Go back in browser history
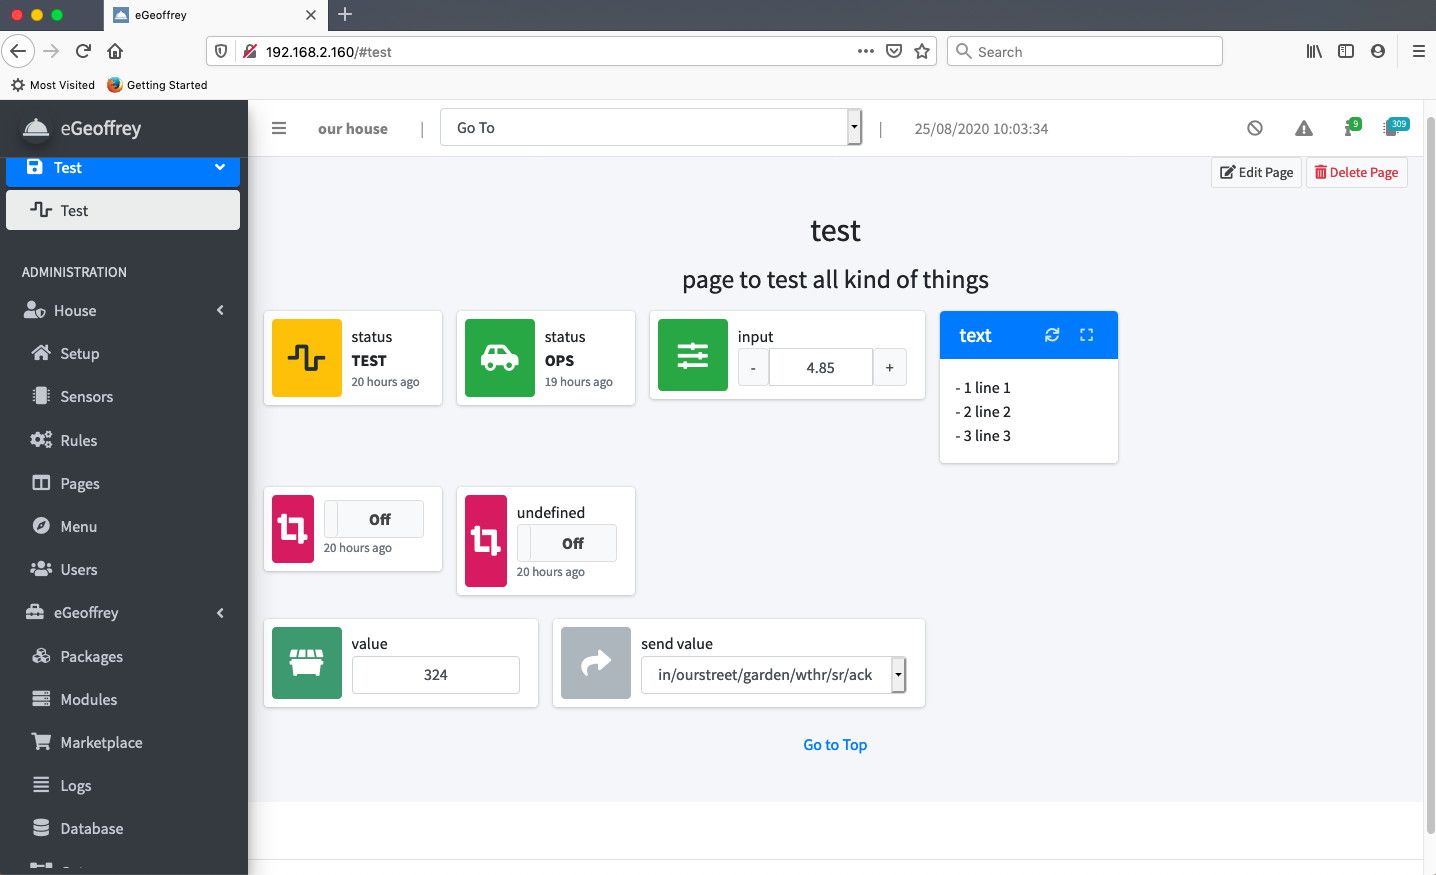1436x875 pixels. click(18, 51)
